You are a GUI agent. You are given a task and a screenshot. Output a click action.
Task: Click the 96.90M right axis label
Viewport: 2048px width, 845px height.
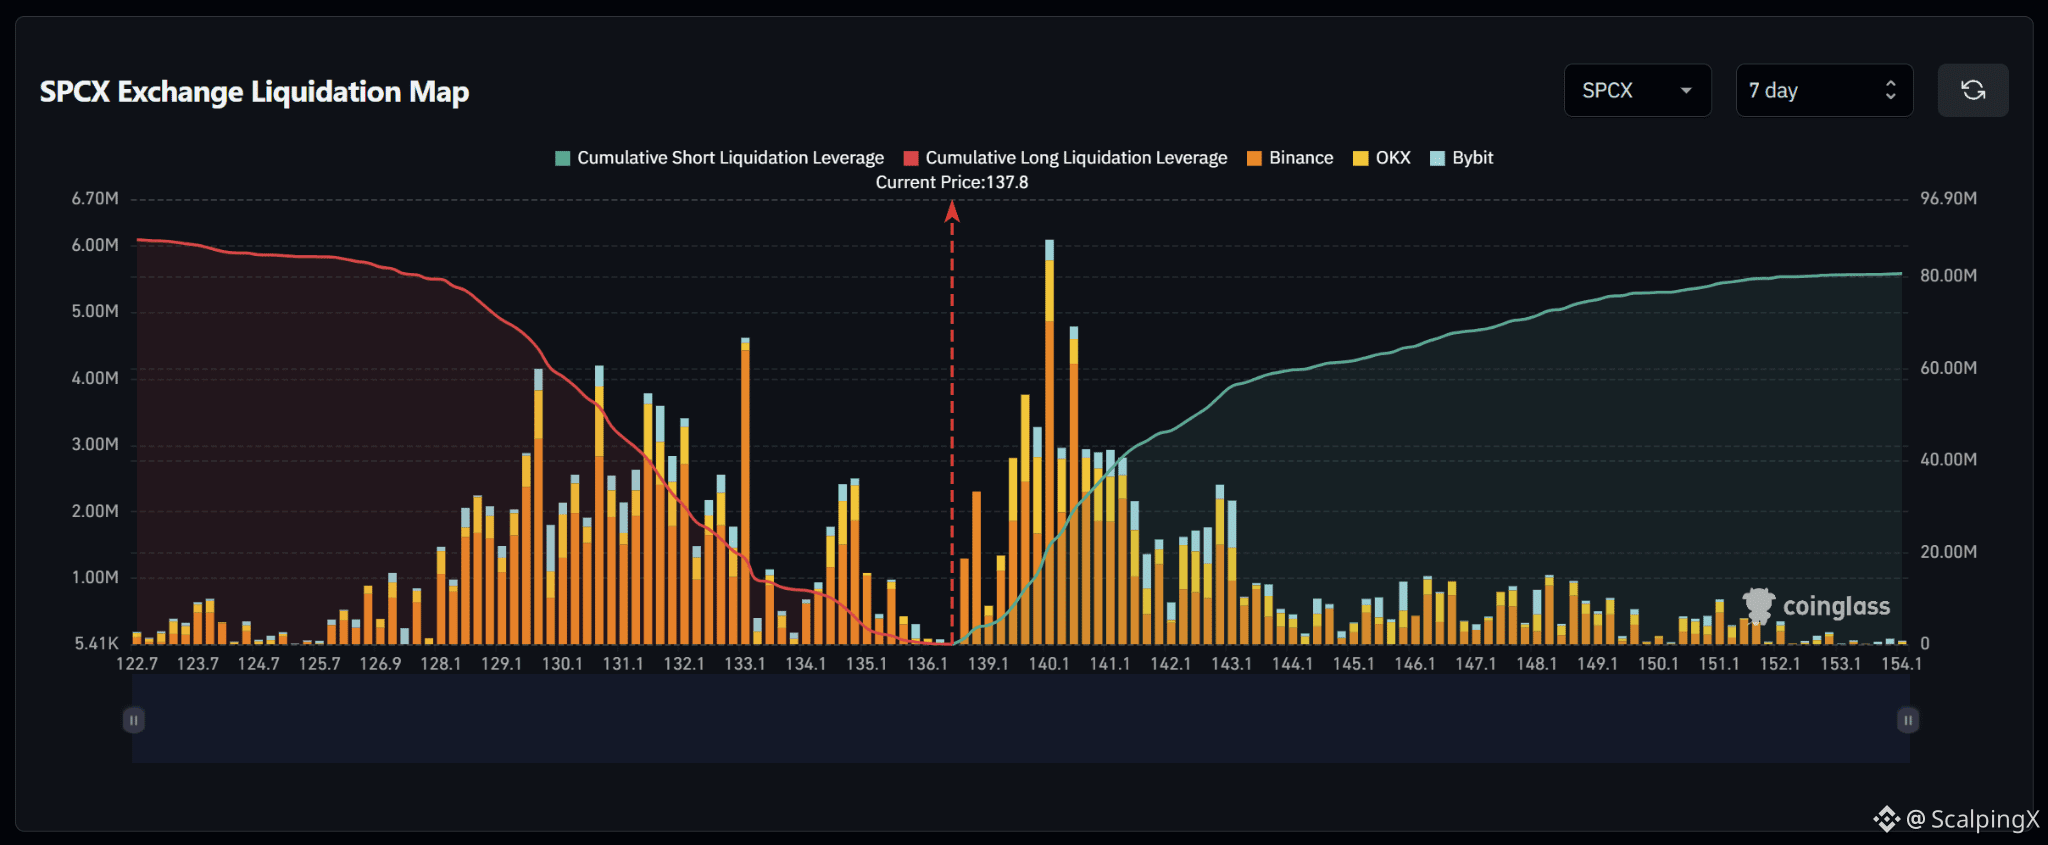click(x=1948, y=199)
